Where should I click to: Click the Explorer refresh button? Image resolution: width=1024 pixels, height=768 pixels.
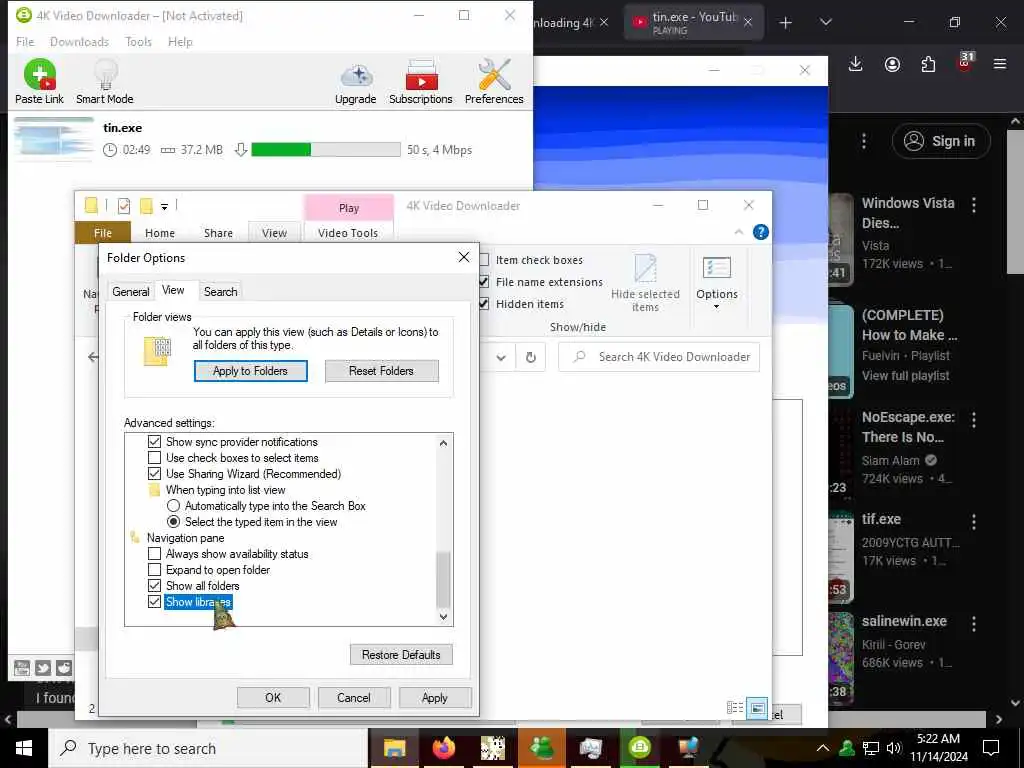click(x=531, y=357)
